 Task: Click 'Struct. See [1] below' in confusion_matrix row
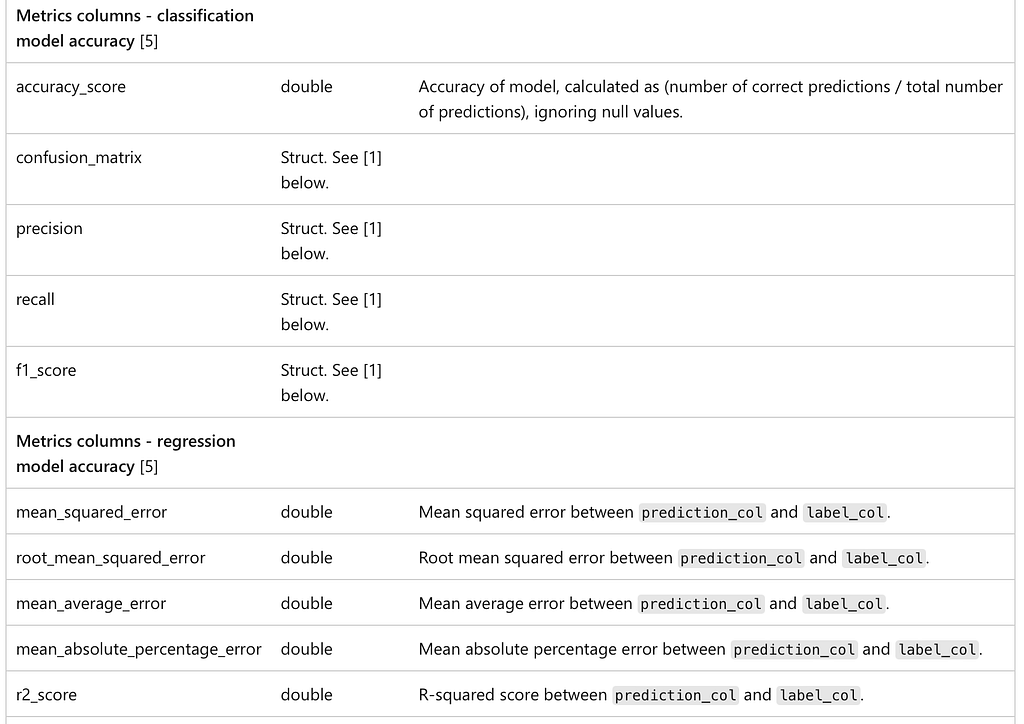(x=331, y=170)
